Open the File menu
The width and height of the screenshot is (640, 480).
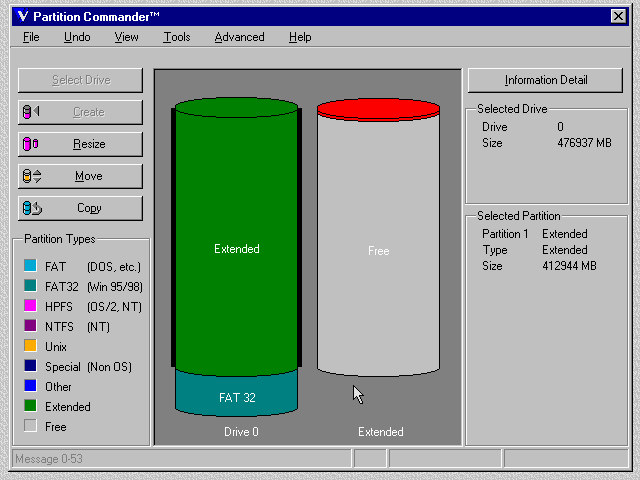[31, 37]
